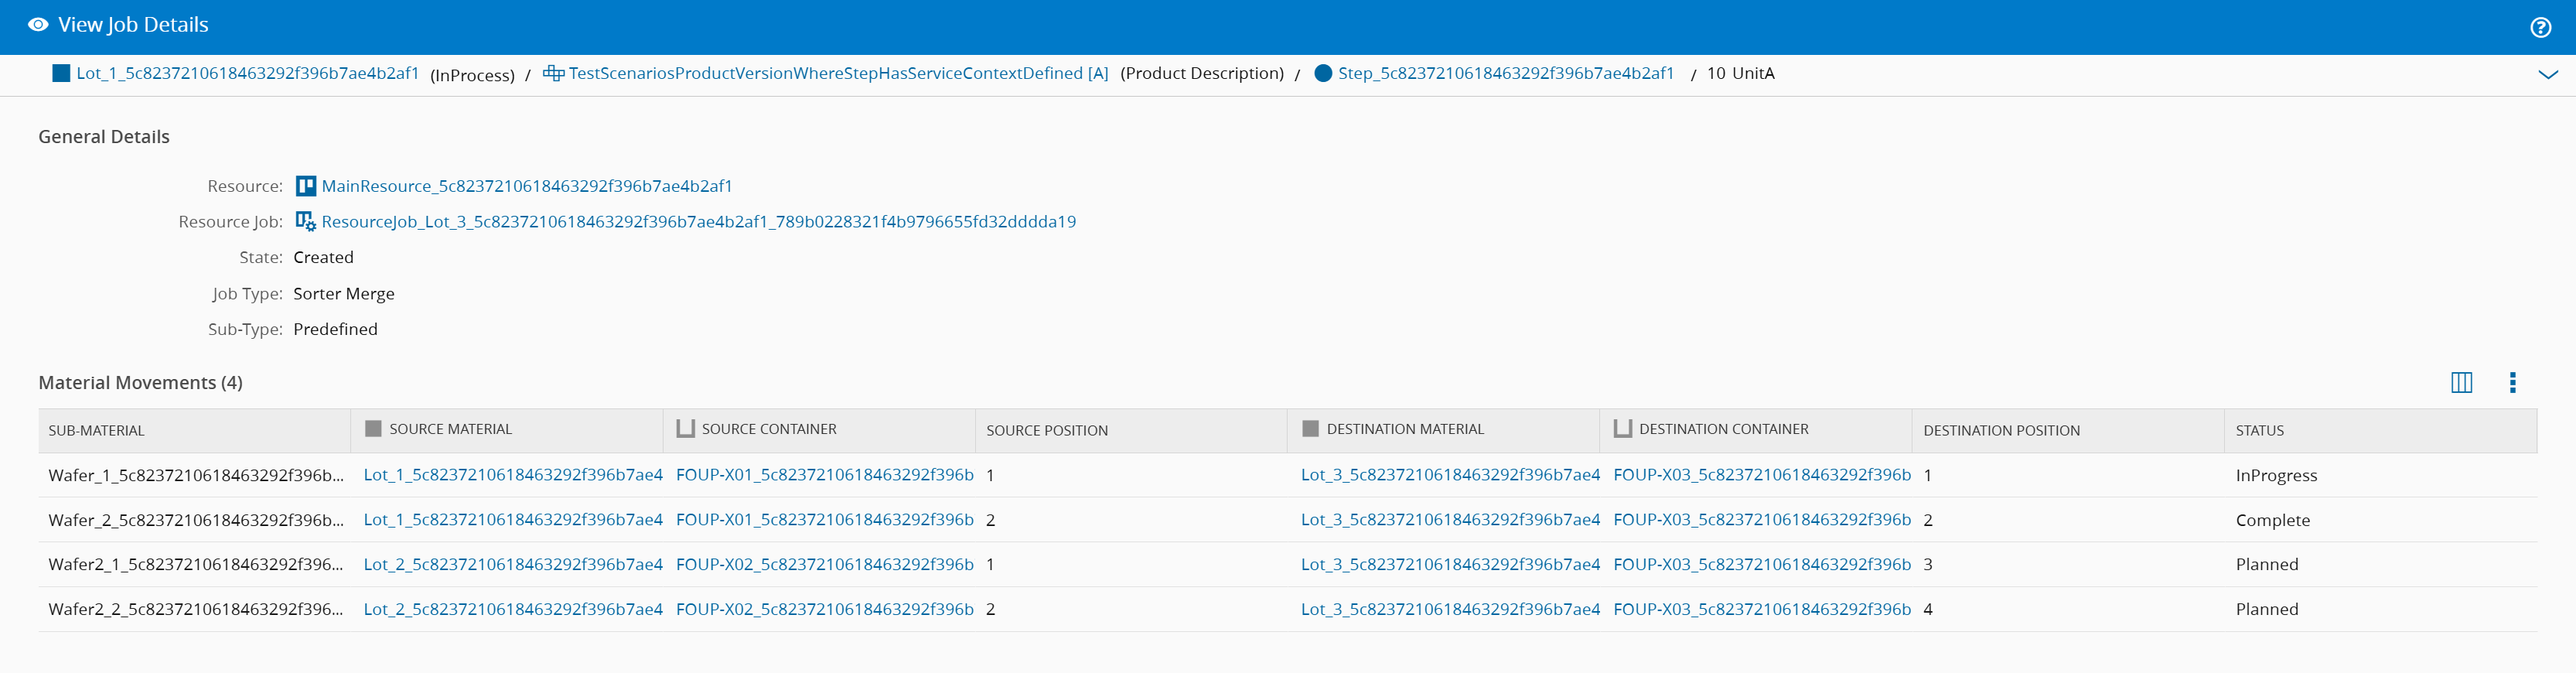The height and width of the screenshot is (673, 2576).
Task: Open the three-dot options menu
Action: [x=2512, y=383]
